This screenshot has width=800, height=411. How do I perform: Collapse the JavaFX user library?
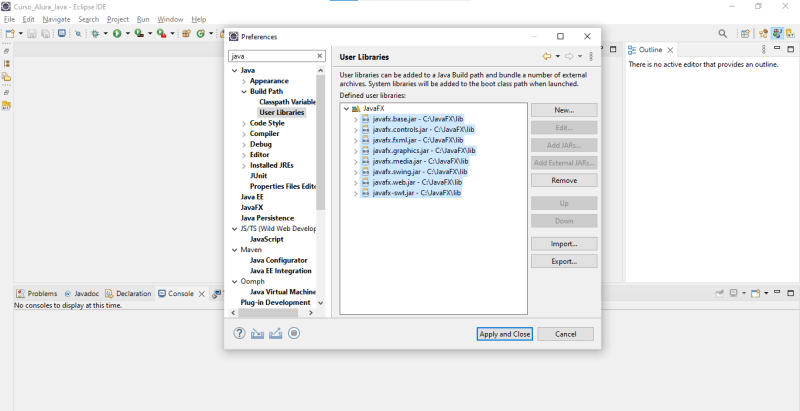click(x=346, y=109)
